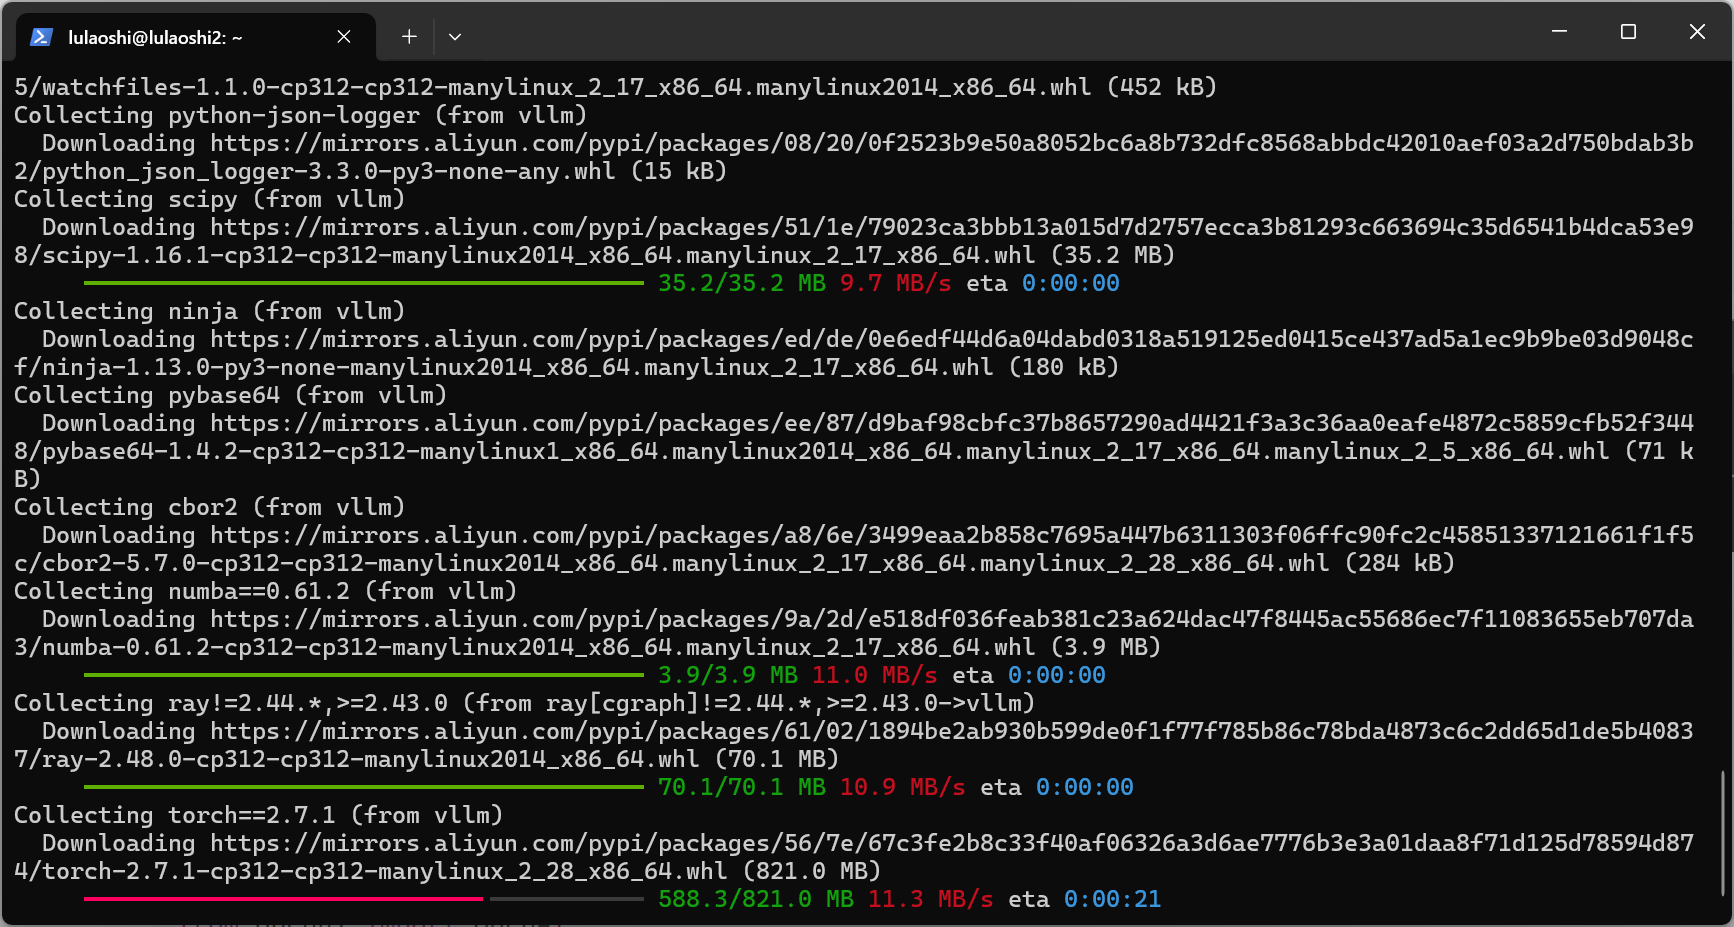This screenshot has width=1734, height=927.
Task: Click the ray package download URL
Action: click(952, 732)
